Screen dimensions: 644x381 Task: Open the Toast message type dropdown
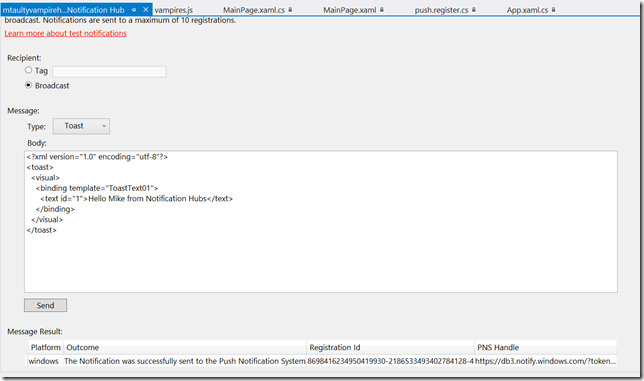tap(81, 126)
